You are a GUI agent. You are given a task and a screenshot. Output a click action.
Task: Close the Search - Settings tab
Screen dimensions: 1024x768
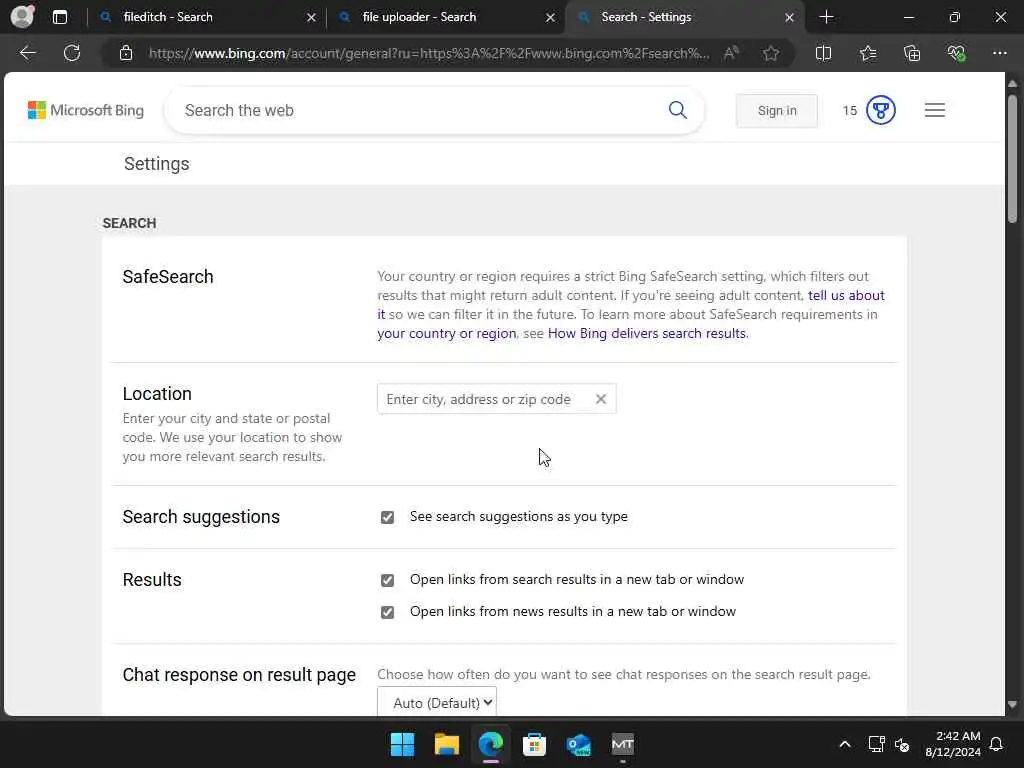click(x=790, y=18)
